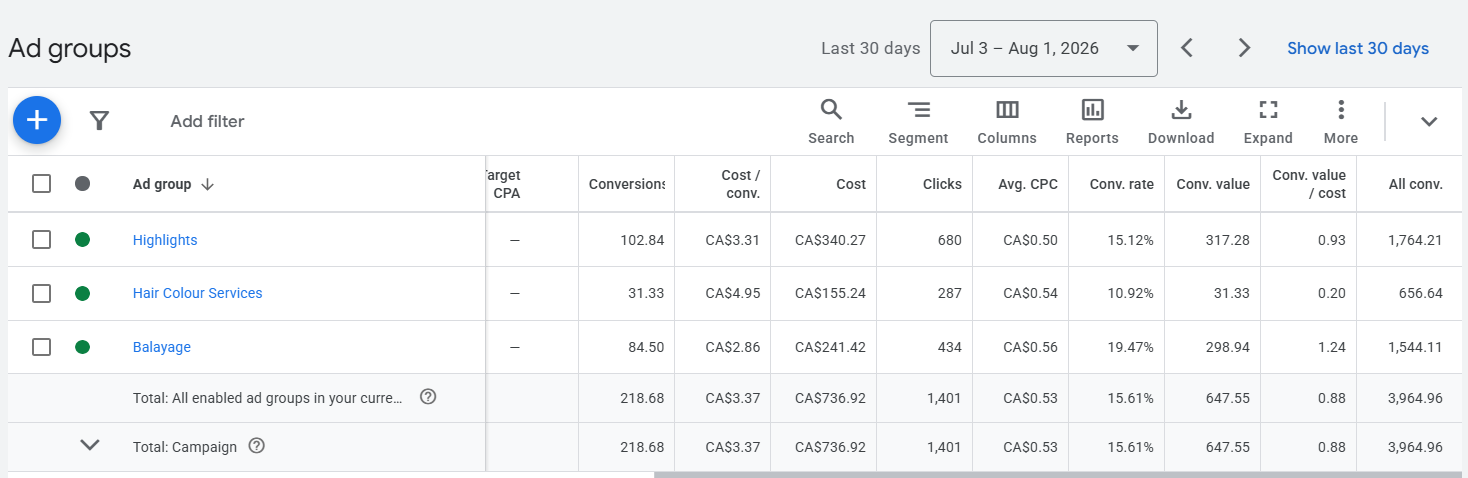
Task: Check the select-all header checkbox
Action: (x=41, y=184)
